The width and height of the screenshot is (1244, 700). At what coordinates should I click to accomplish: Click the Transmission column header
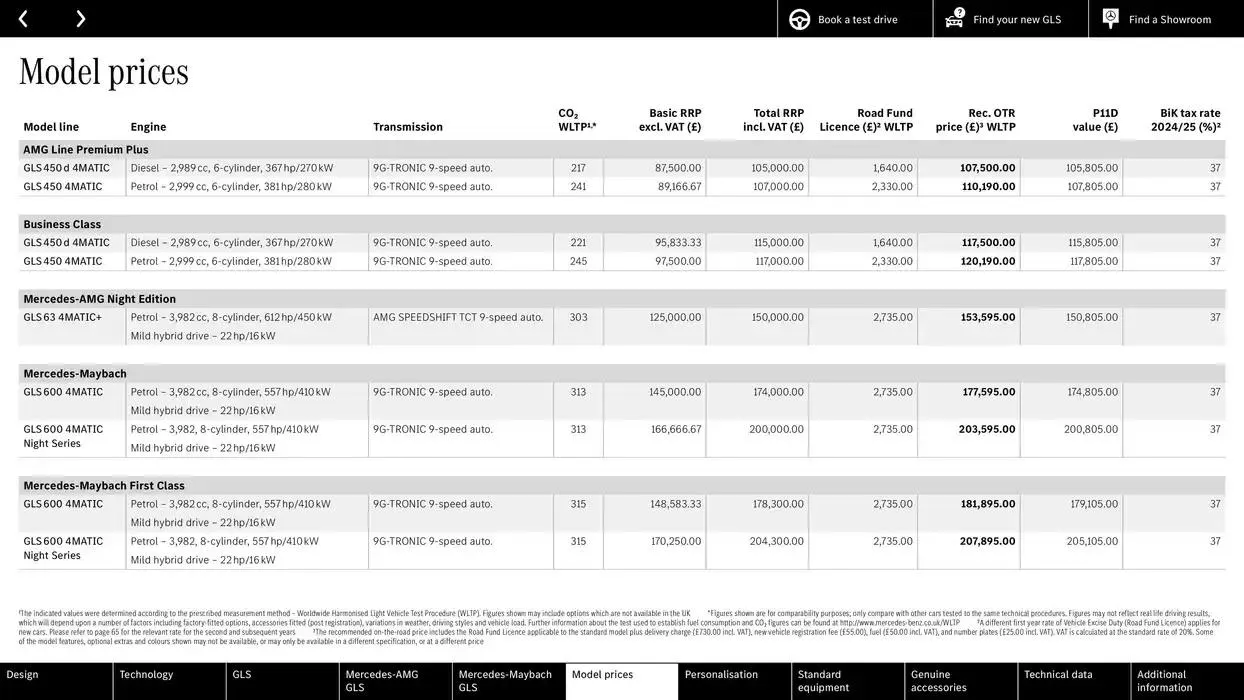(408, 127)
